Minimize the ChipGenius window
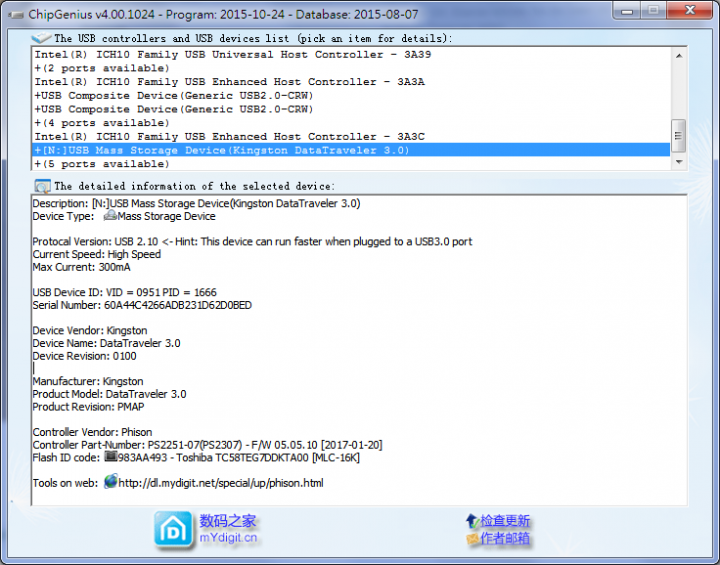 [626, 10]
